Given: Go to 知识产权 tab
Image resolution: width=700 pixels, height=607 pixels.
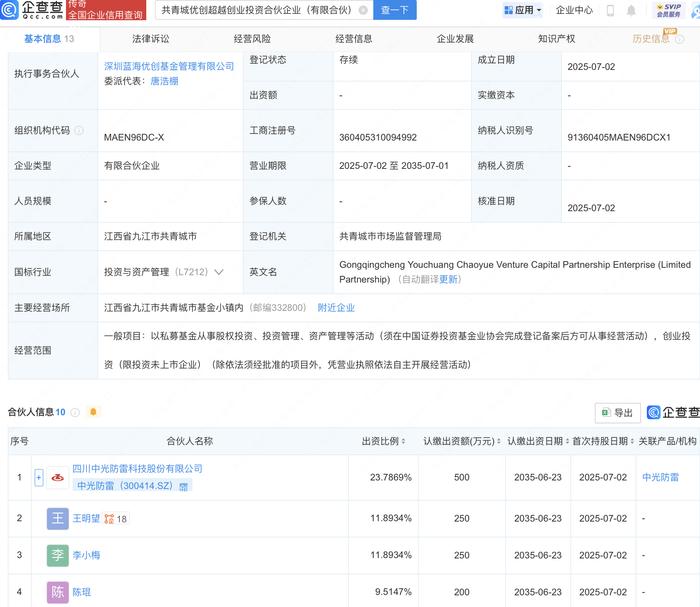Looking at the screenshot, I should click(557, 39).
